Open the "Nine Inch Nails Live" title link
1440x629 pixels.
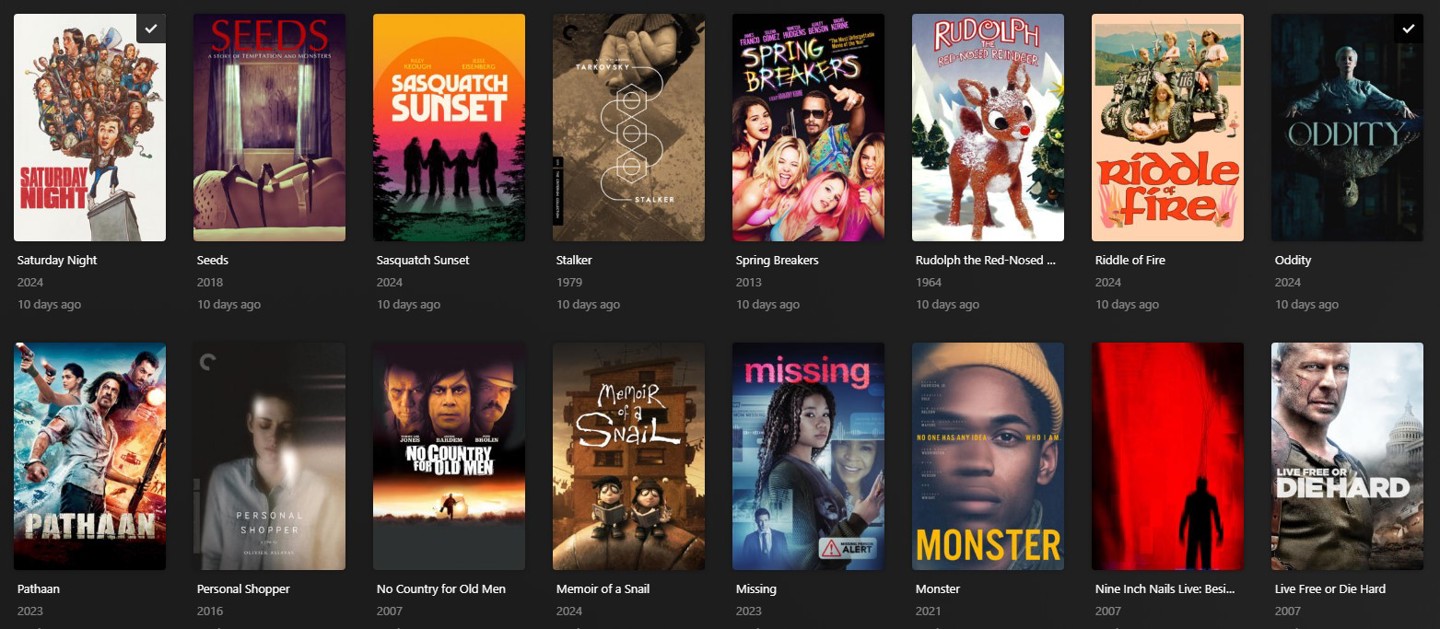tap(1166, 589)
